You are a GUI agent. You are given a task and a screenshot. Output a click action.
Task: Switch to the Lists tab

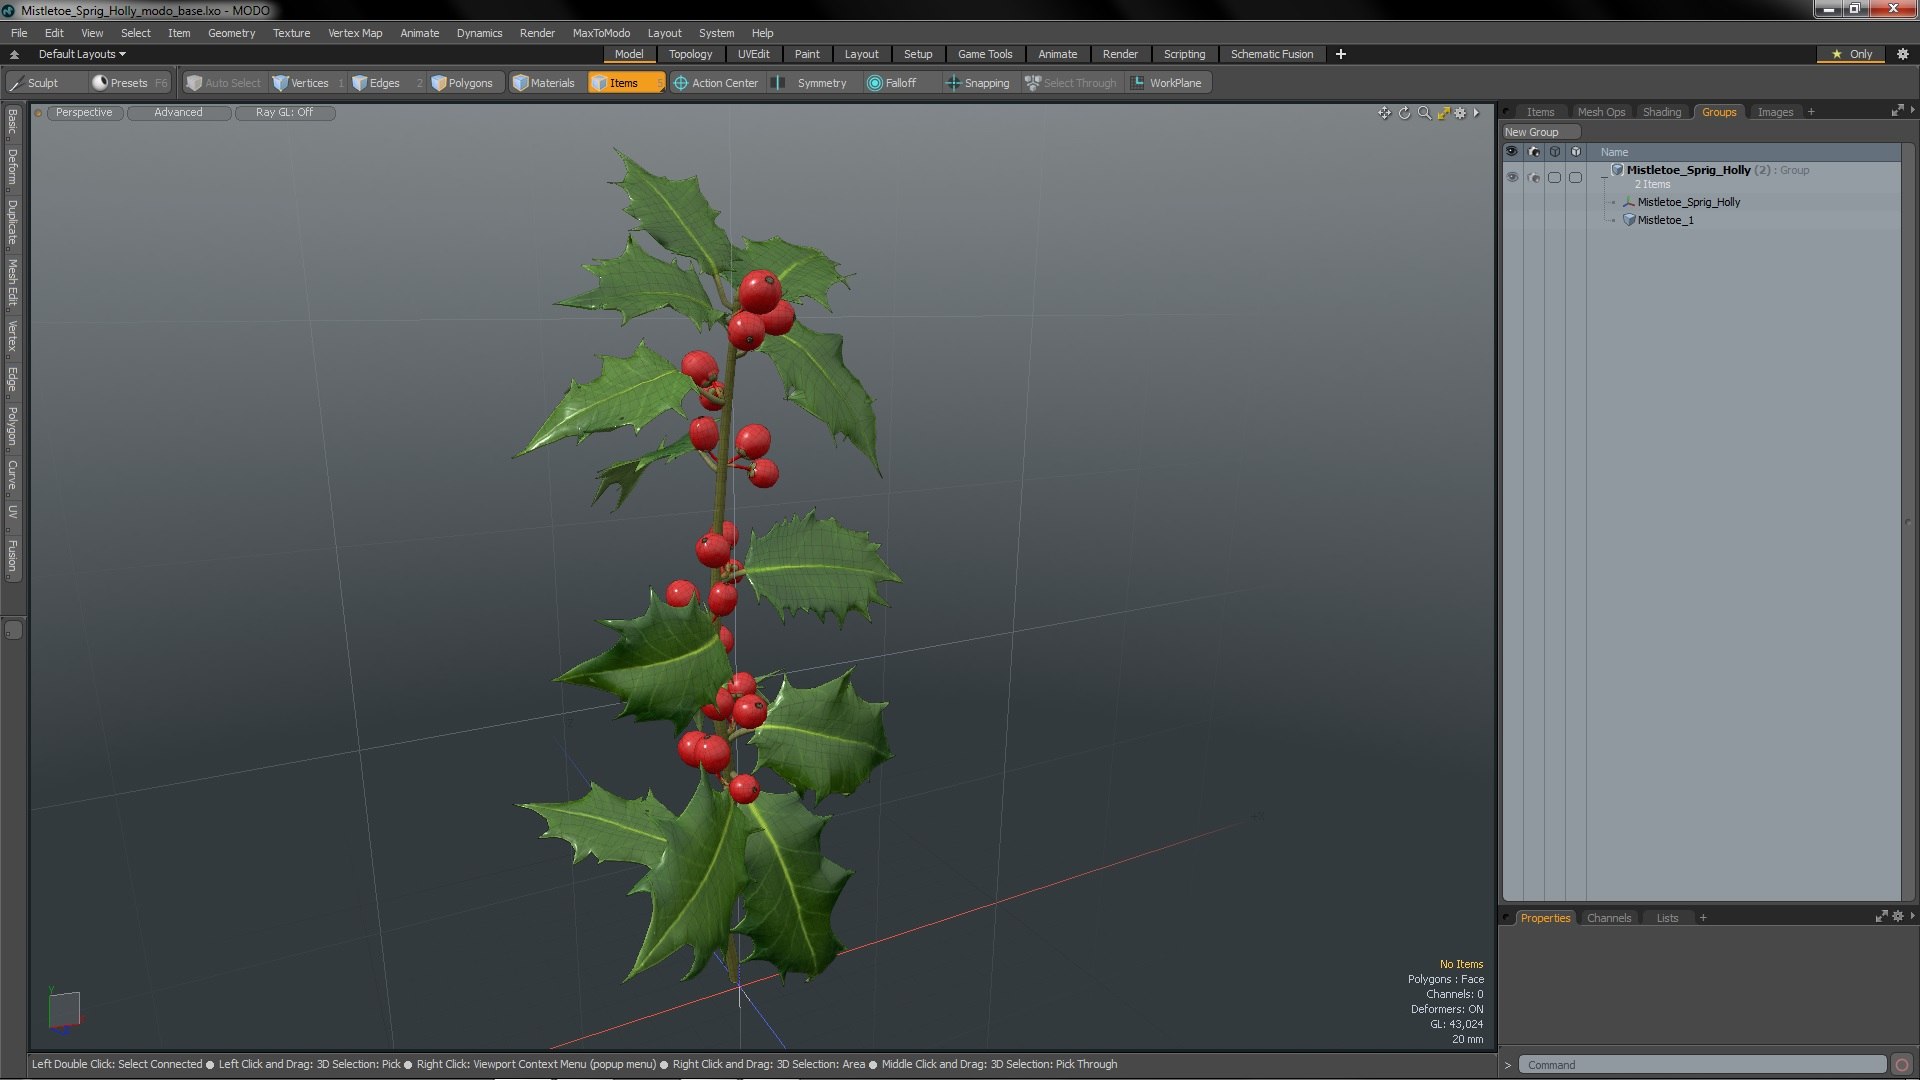pyautogui.click(x=1667, y=918)
